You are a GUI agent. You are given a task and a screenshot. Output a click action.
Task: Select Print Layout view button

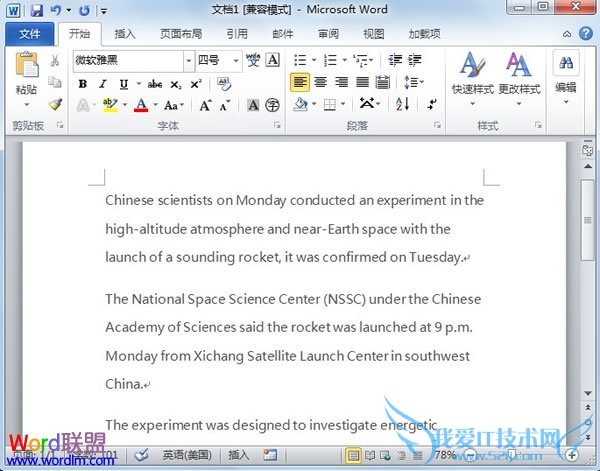353,455
